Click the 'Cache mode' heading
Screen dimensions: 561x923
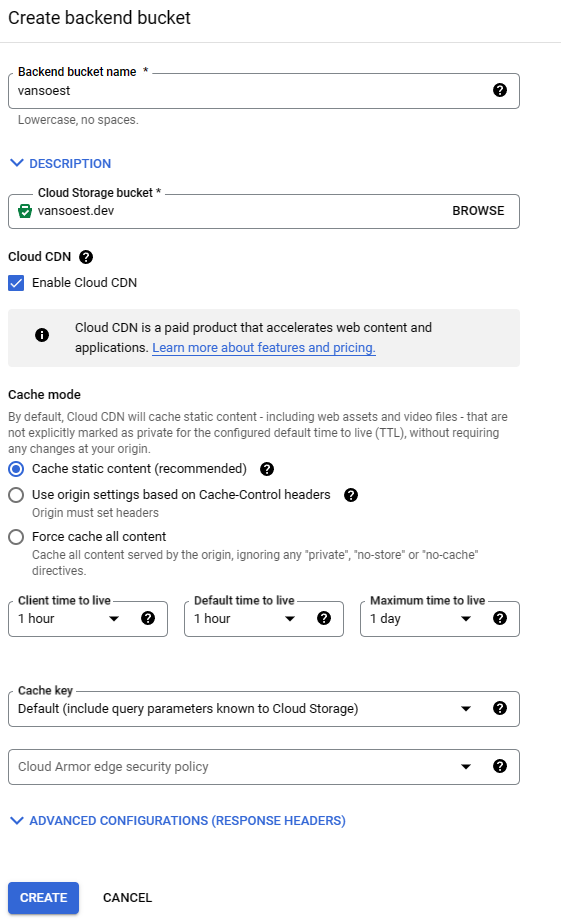click(x=44, y=394)
